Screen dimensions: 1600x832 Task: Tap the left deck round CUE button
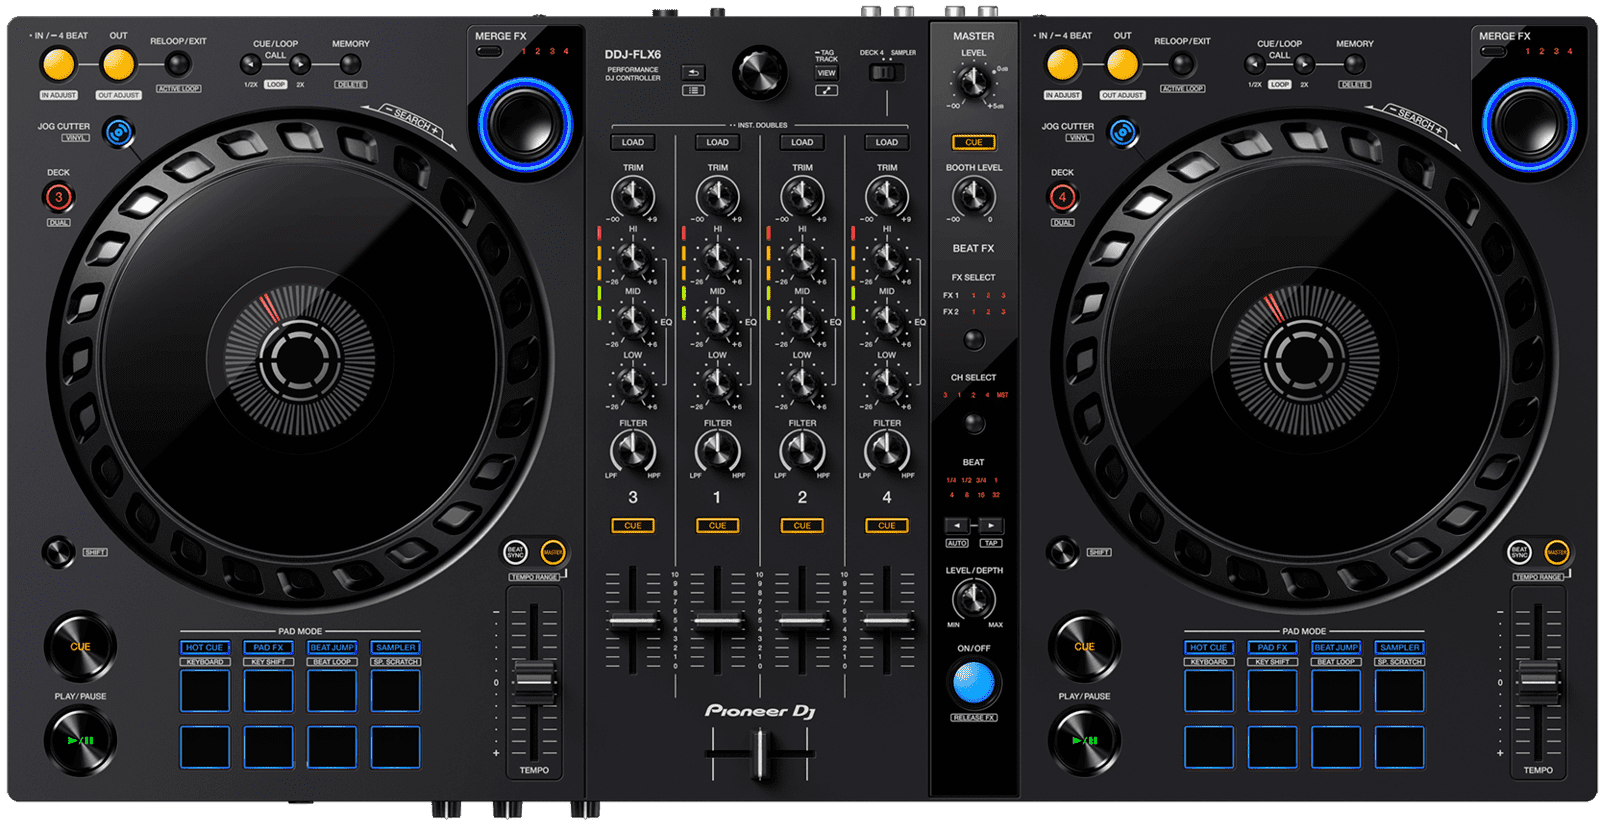tap(80, 646)
